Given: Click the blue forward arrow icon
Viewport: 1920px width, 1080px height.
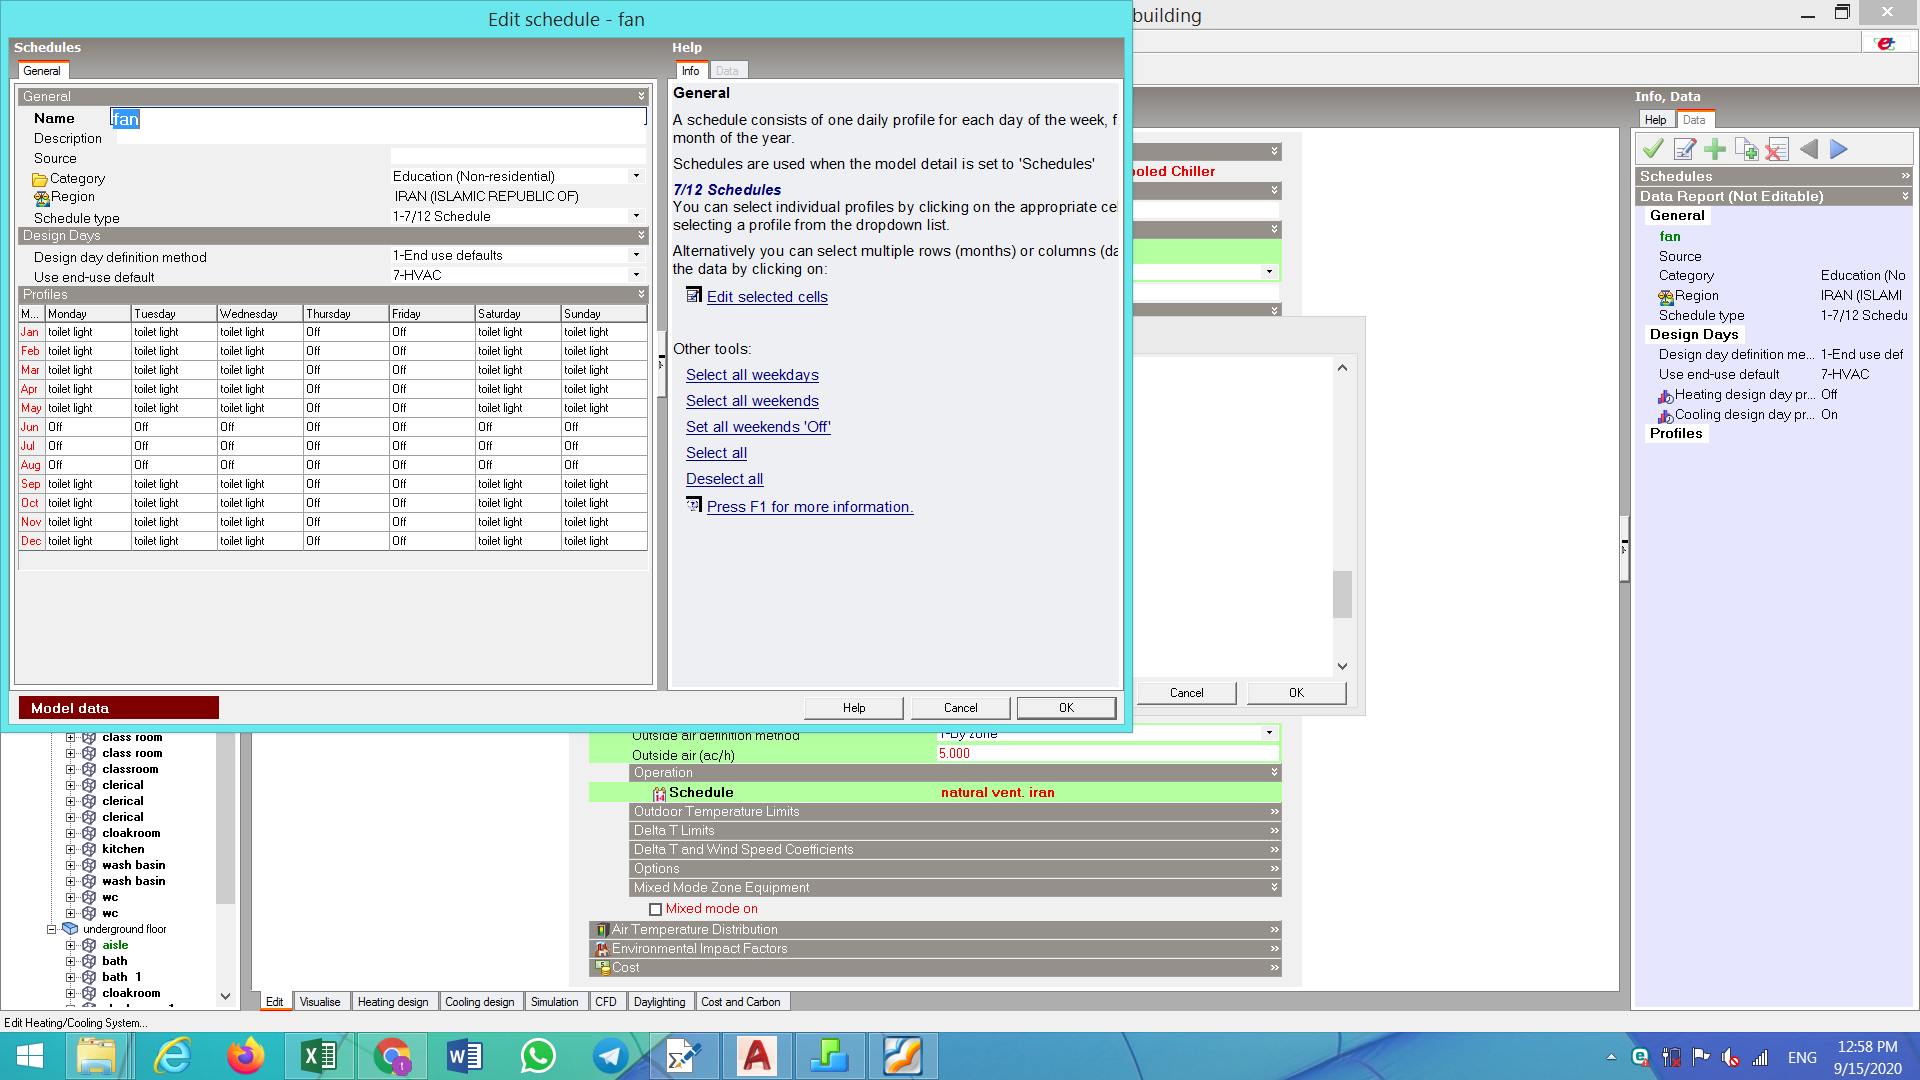Looking at the screenshot, I should click(1839, 149).
